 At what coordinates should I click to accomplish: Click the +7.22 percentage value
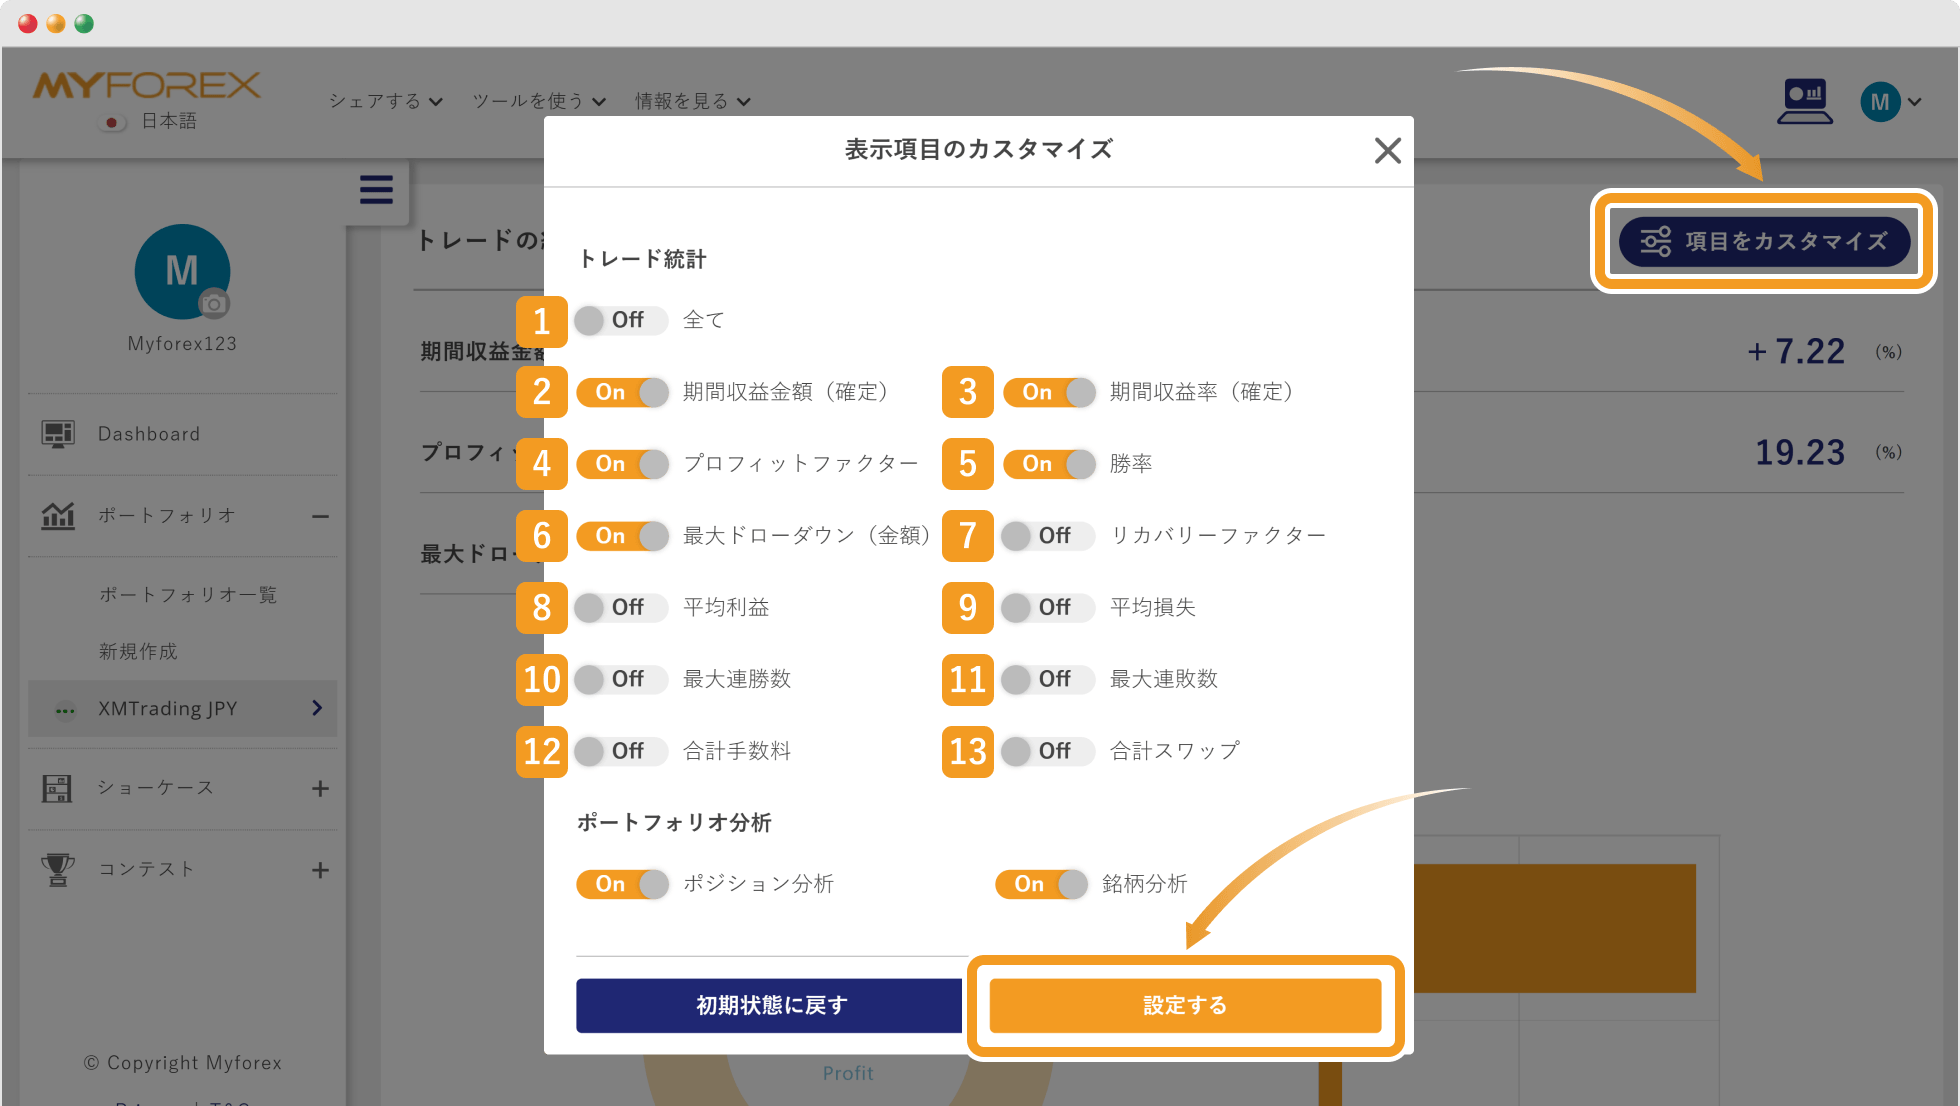pyautogui.click(x=1796, y=352)
